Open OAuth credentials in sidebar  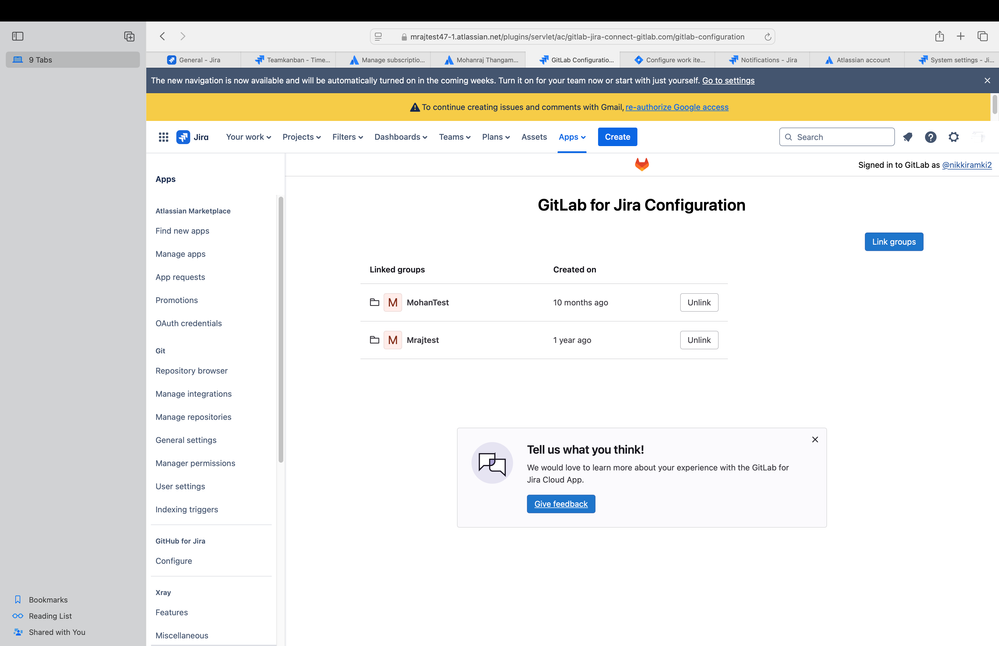(x=189, y=323)
